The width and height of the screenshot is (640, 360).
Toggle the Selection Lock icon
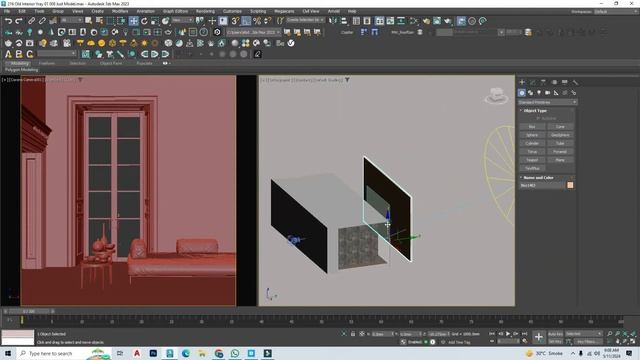point(353,334)
